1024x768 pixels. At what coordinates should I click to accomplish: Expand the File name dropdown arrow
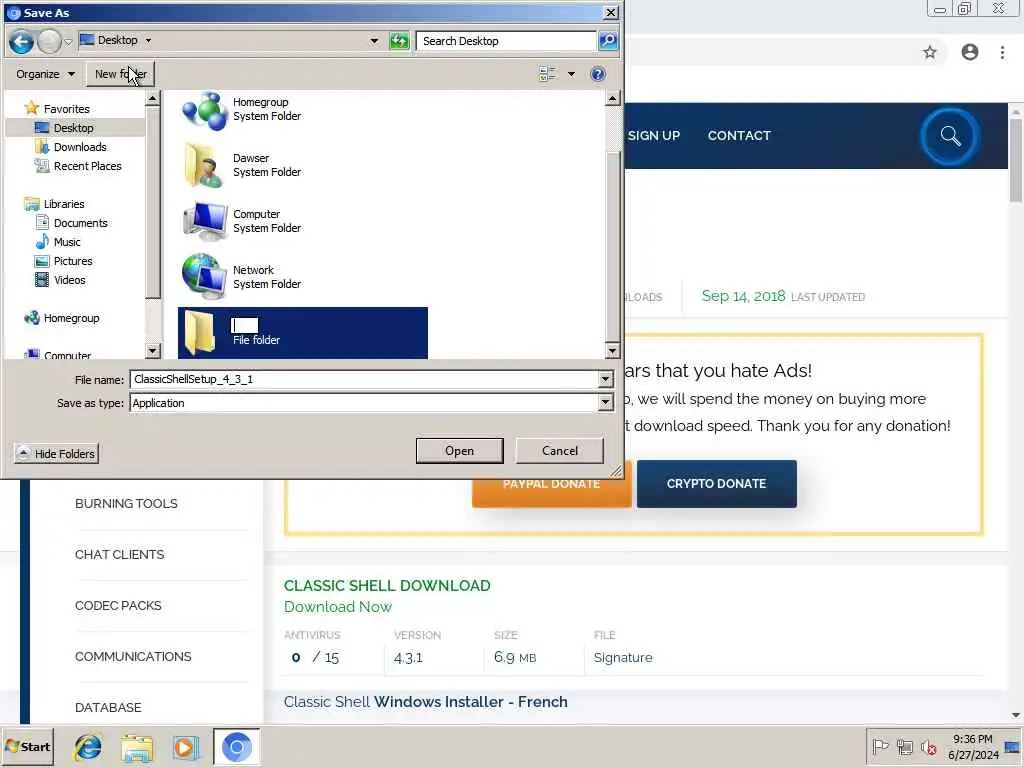[x=605, y=379]
